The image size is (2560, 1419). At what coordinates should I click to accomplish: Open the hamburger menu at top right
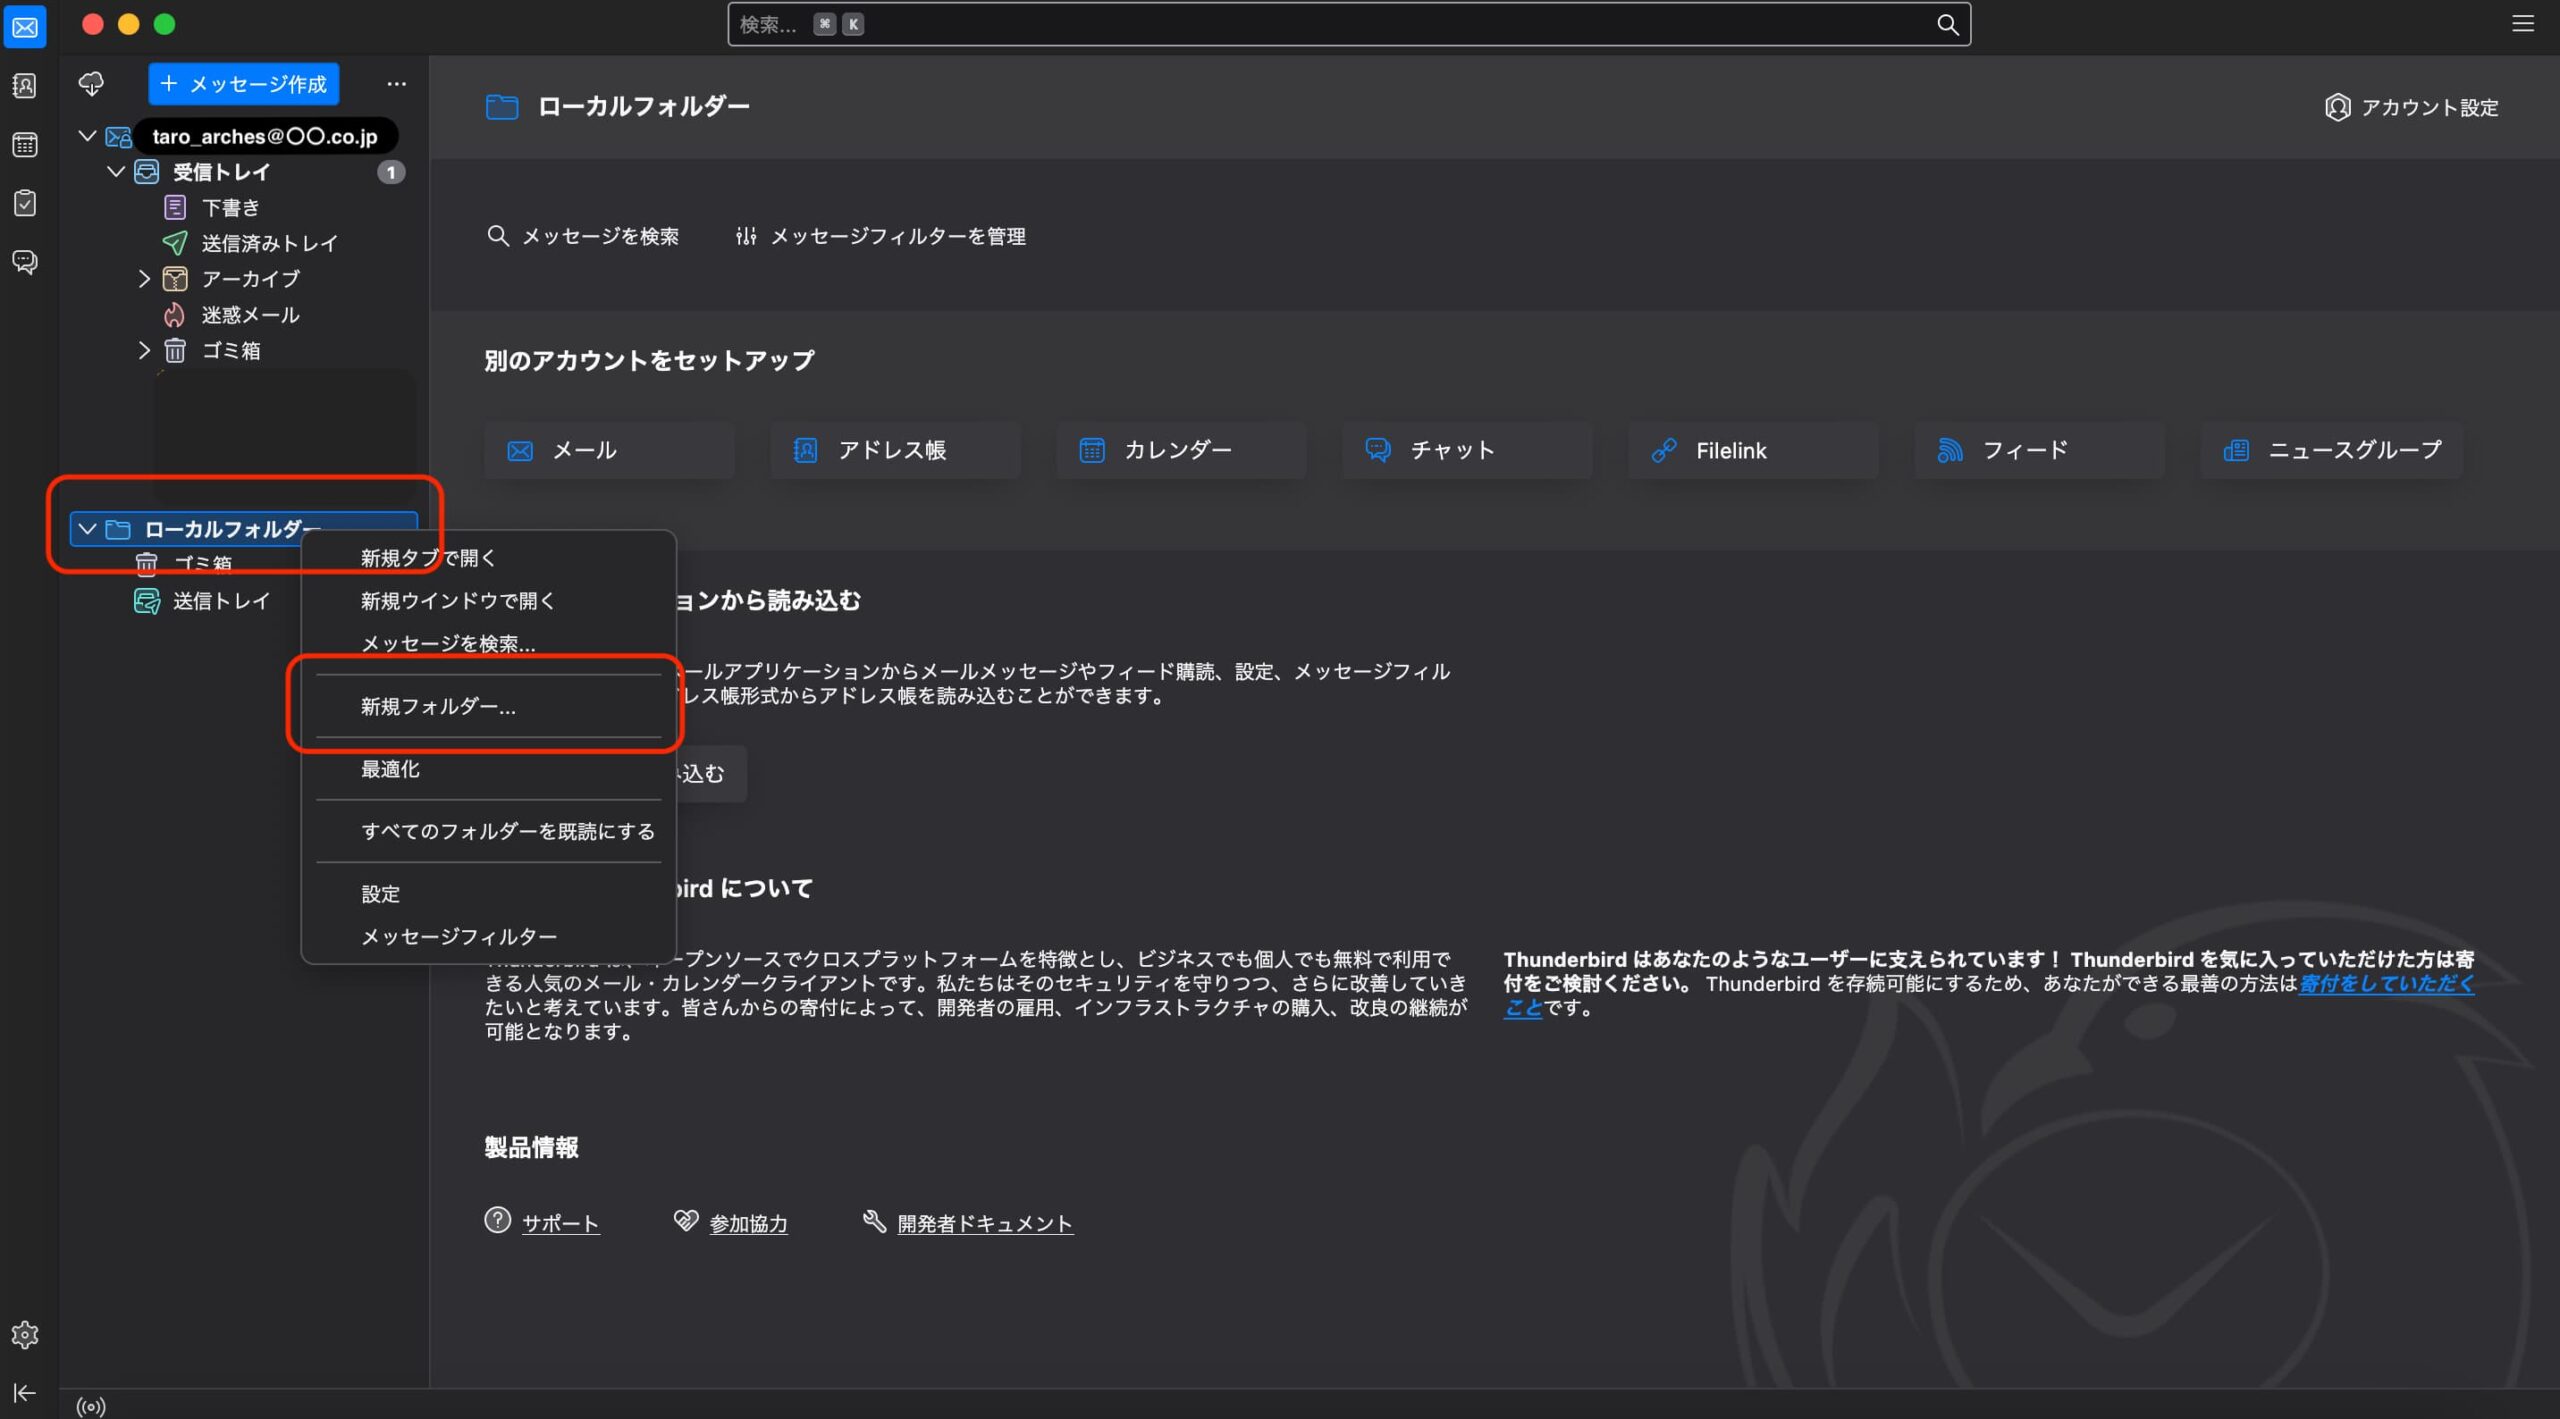pos(2525,23)
